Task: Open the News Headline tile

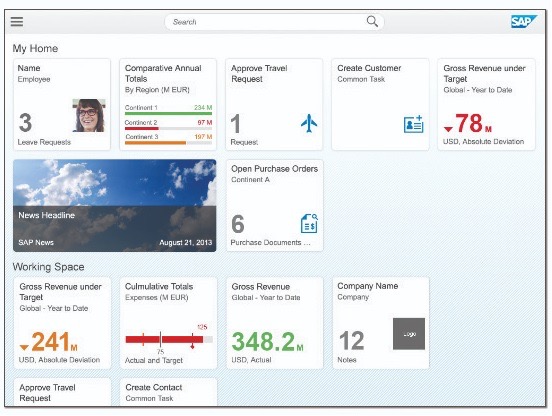Action: [x=115, y=206]
